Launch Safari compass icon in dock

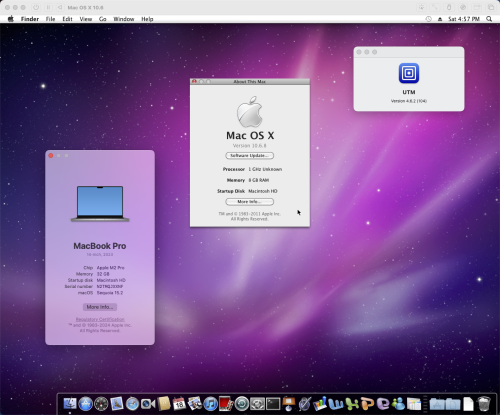click(132, 404)
